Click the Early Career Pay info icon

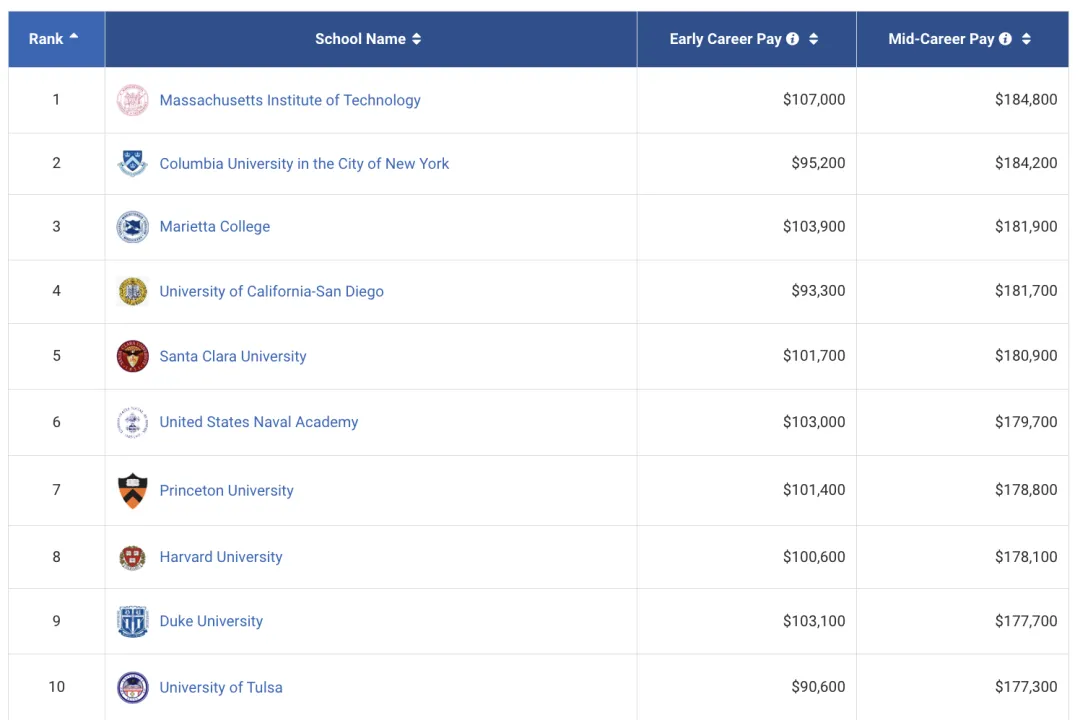[x=793, y=39]
